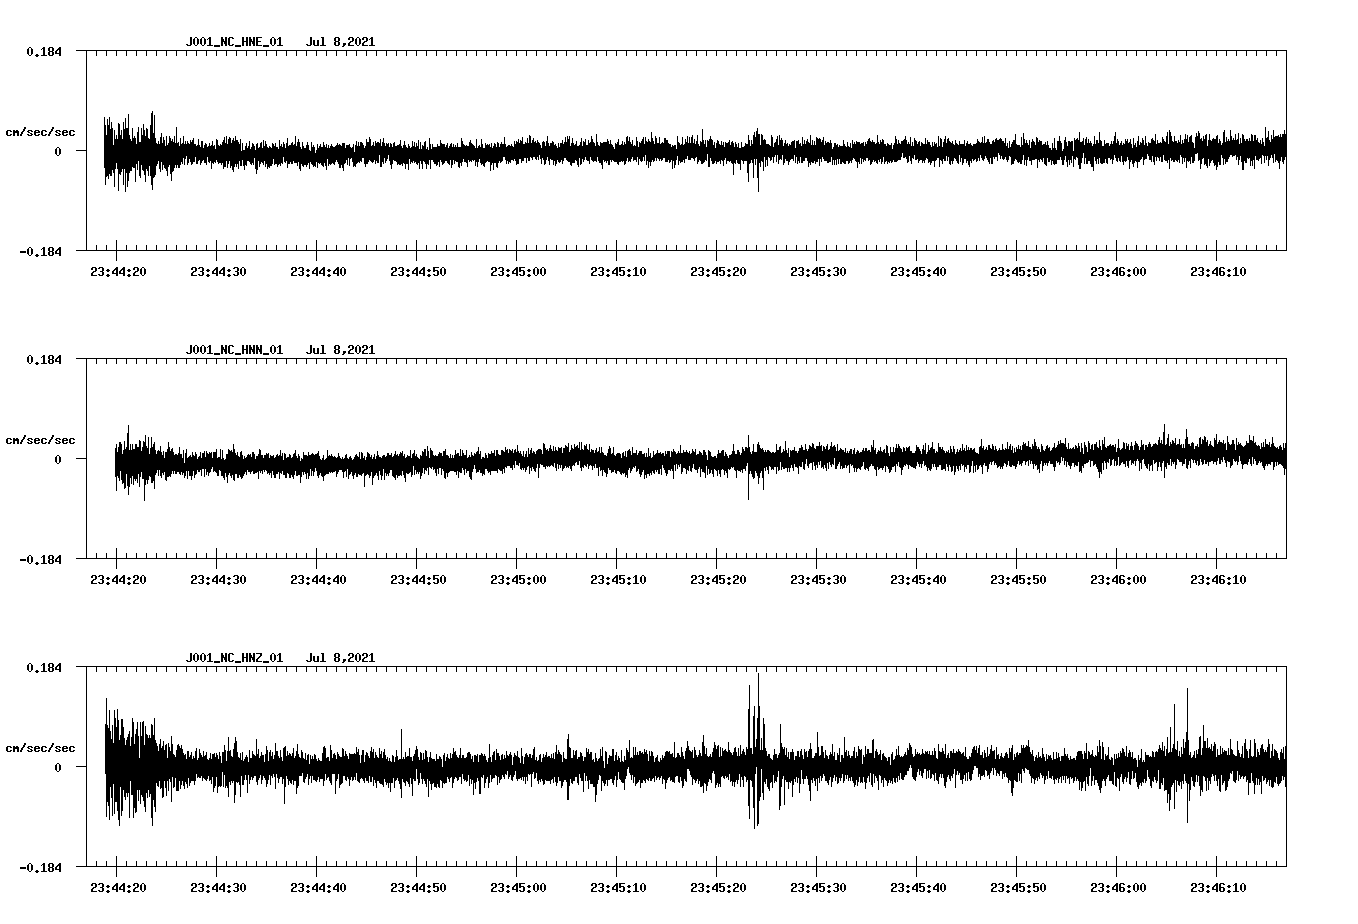Screen dimensions: 1358x924
Task: Select 23:45:40 on the HNN time axis
Action: pos(918,579)
